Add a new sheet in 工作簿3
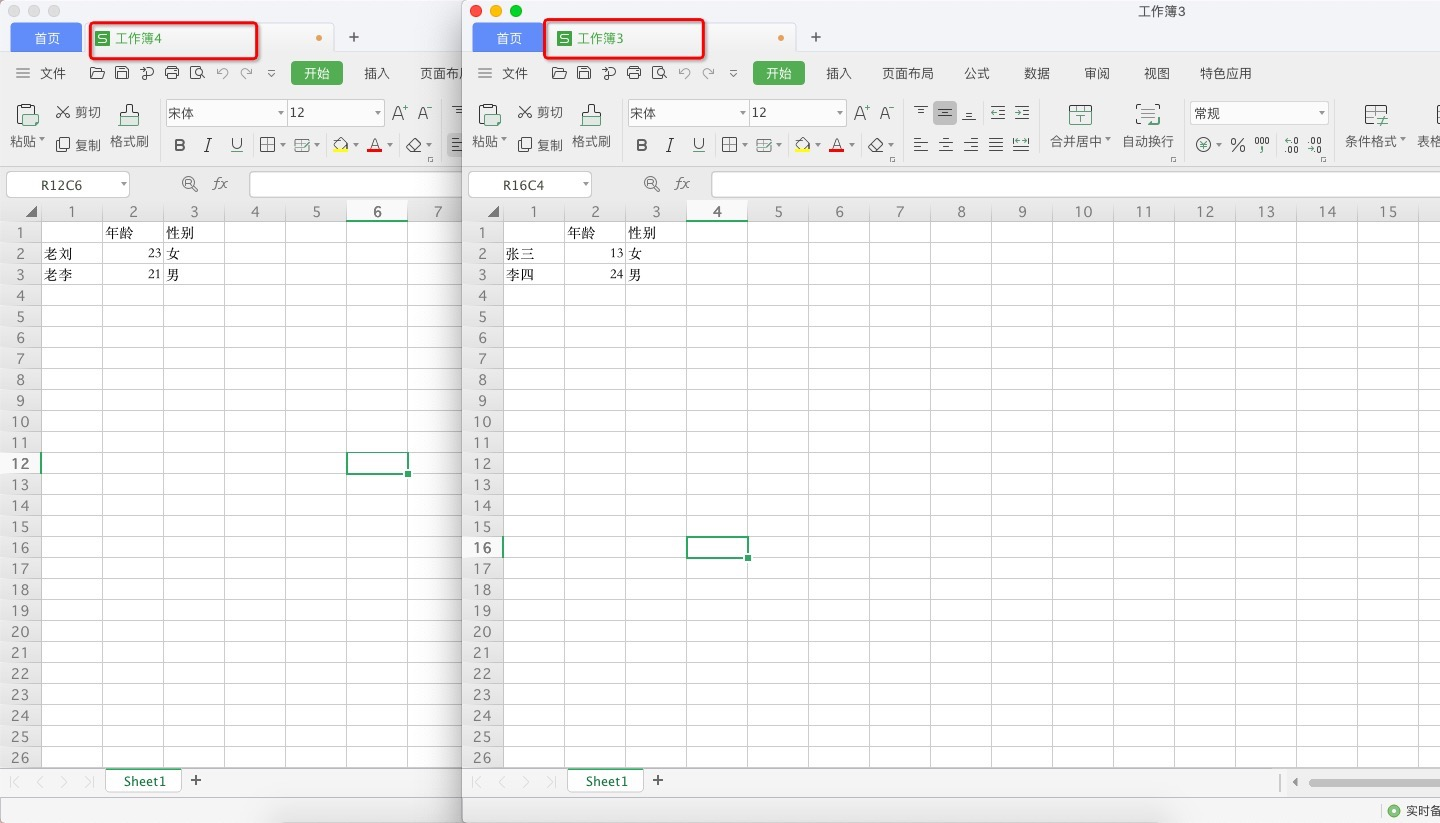Screen dimensions: 1440x823 coord(657,780)
